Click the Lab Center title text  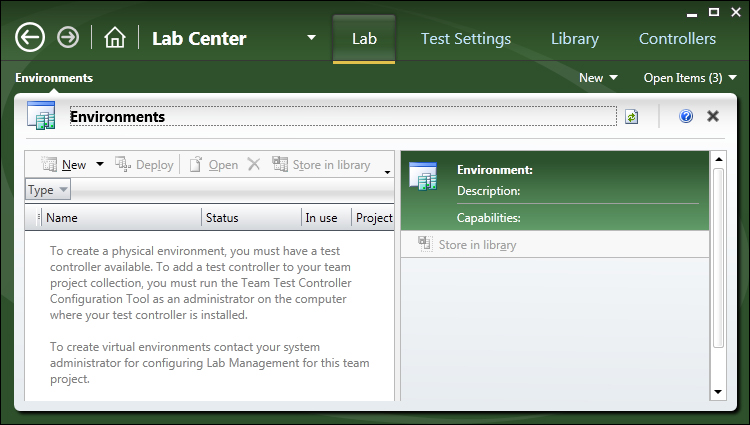click(x=199, y=39)
